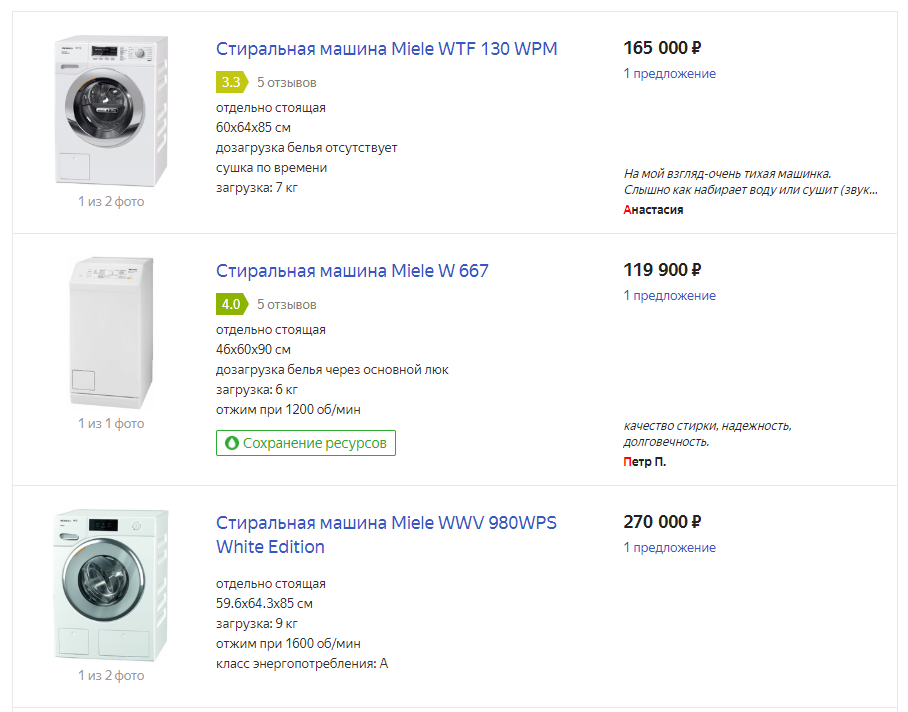
Task: Click the 'Сохранение ресурсов' eco badge
Action: tap(306, 443)
